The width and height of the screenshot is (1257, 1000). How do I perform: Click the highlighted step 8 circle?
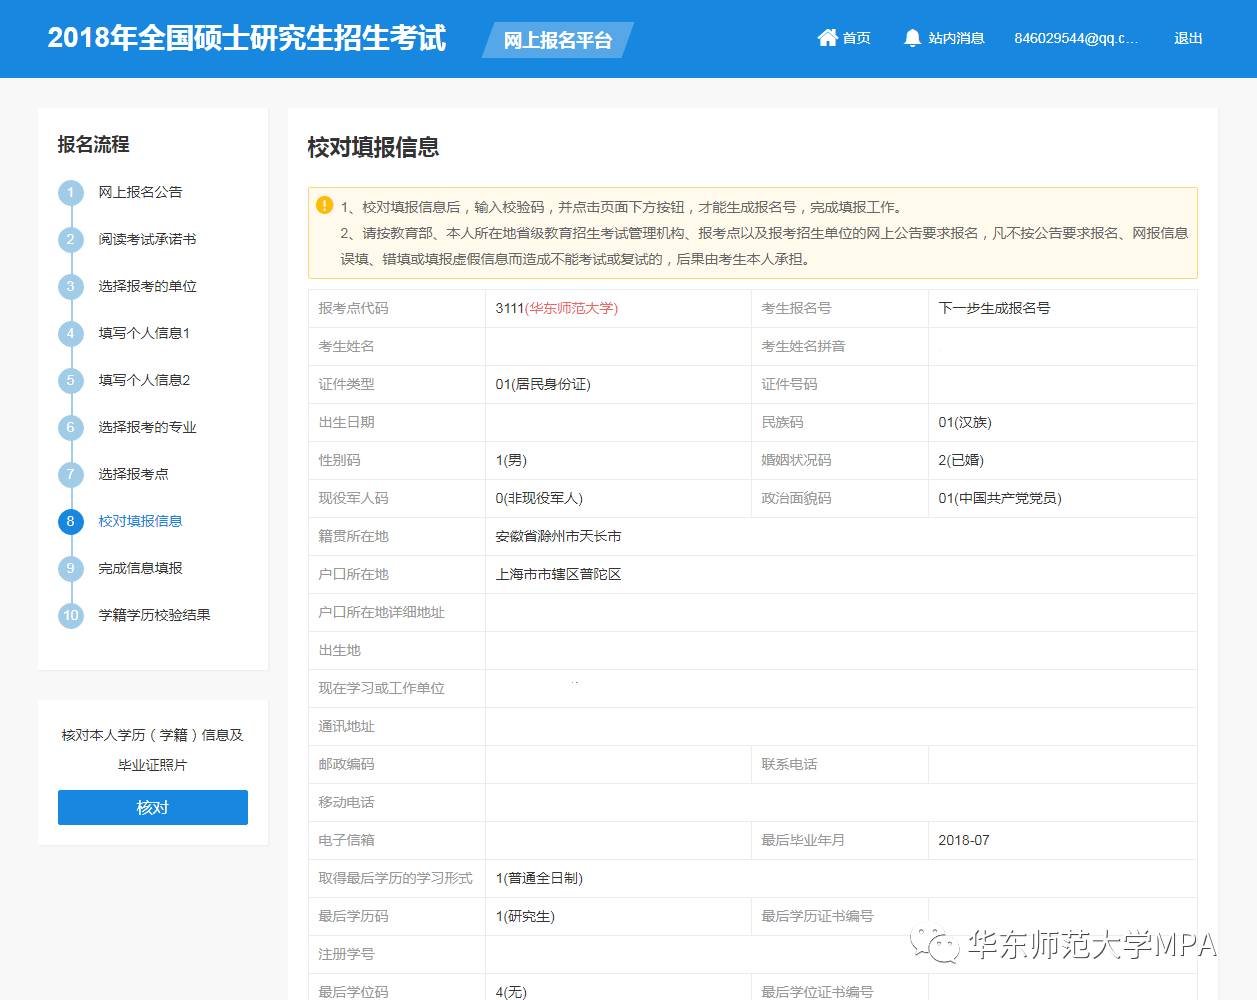tap(70, 521)
